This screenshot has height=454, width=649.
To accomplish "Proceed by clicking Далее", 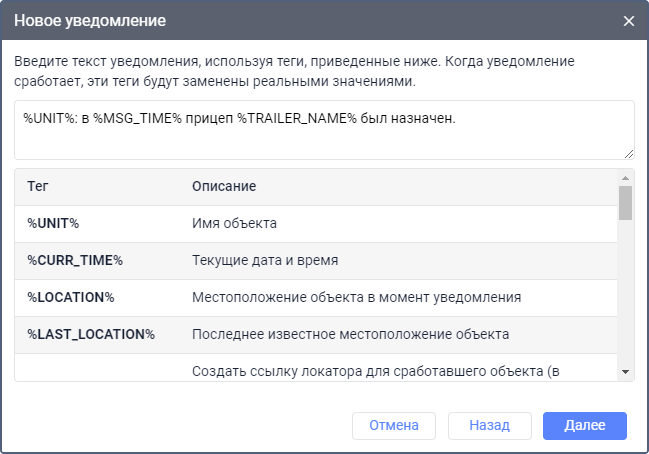I will point(585,425).
